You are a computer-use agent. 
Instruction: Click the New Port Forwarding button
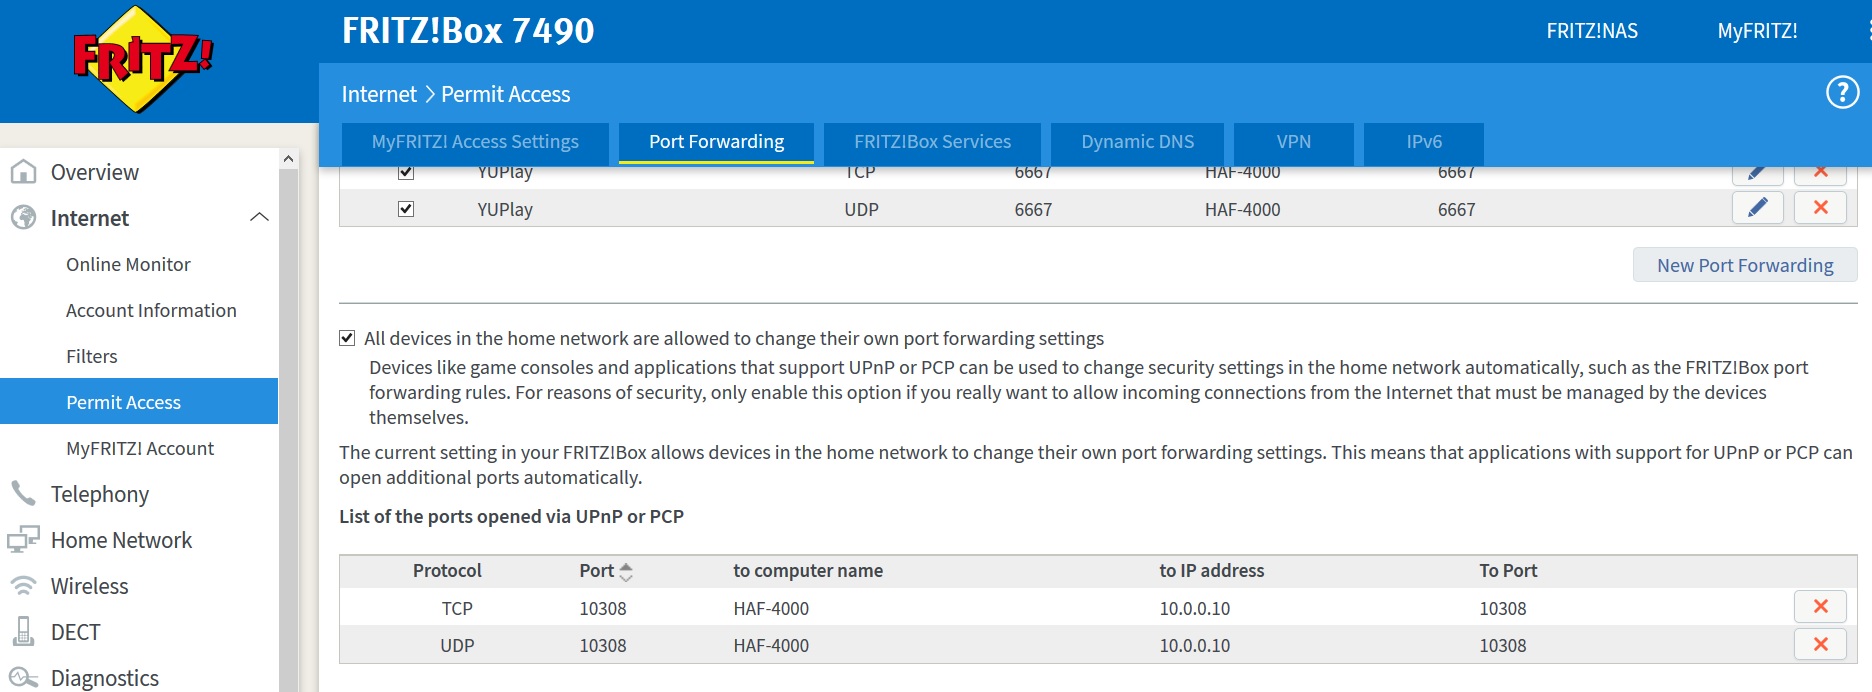(1745, 265)
